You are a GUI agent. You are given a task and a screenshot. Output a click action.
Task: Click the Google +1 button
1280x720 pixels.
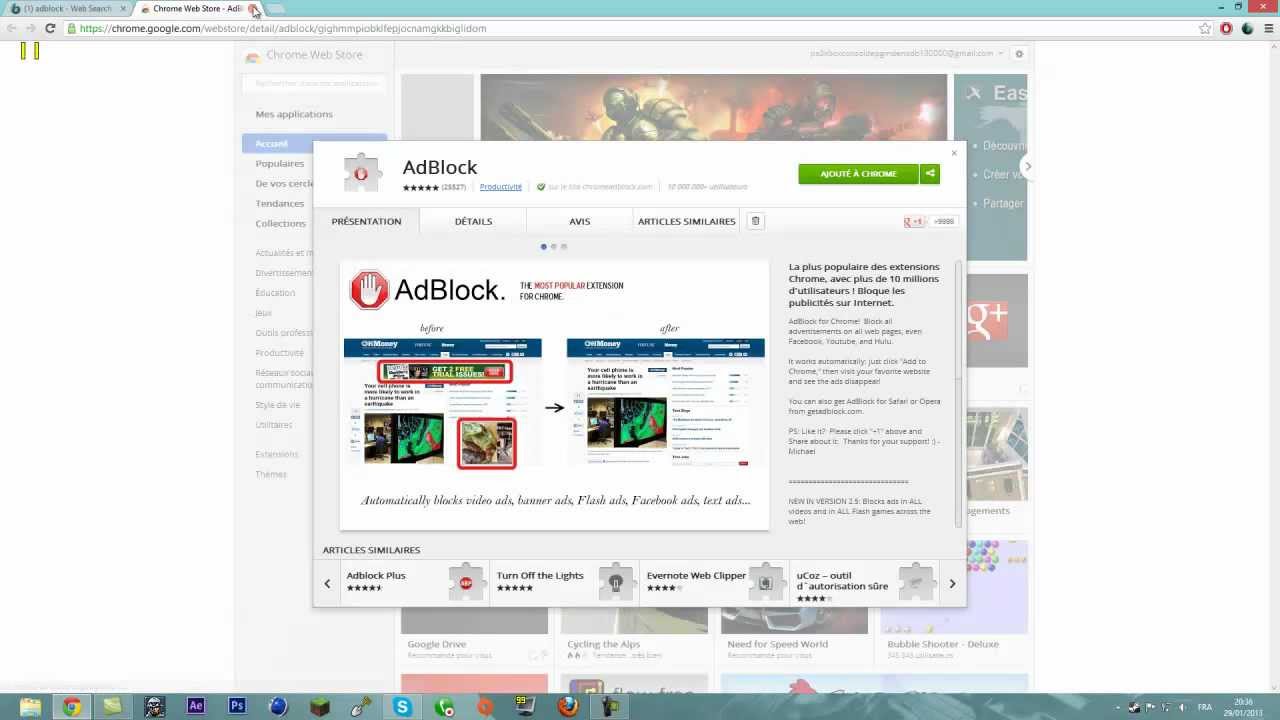[x=914, y=222]
